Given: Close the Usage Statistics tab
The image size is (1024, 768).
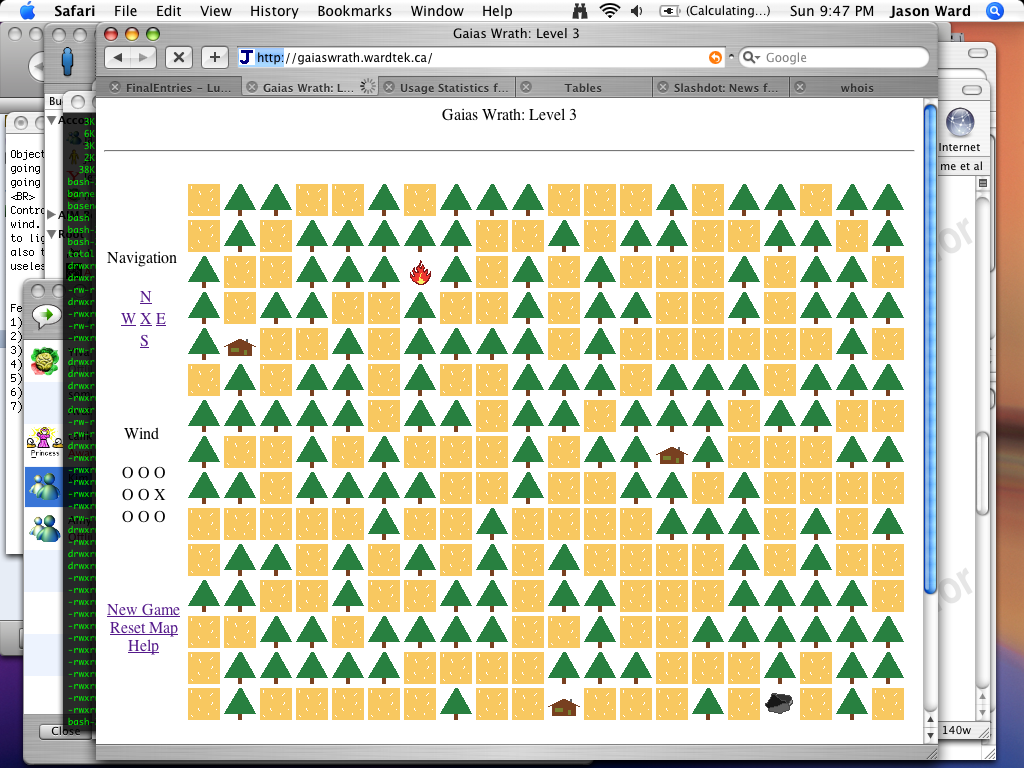Looking at the screenshot, I should (x=389, y=88).
